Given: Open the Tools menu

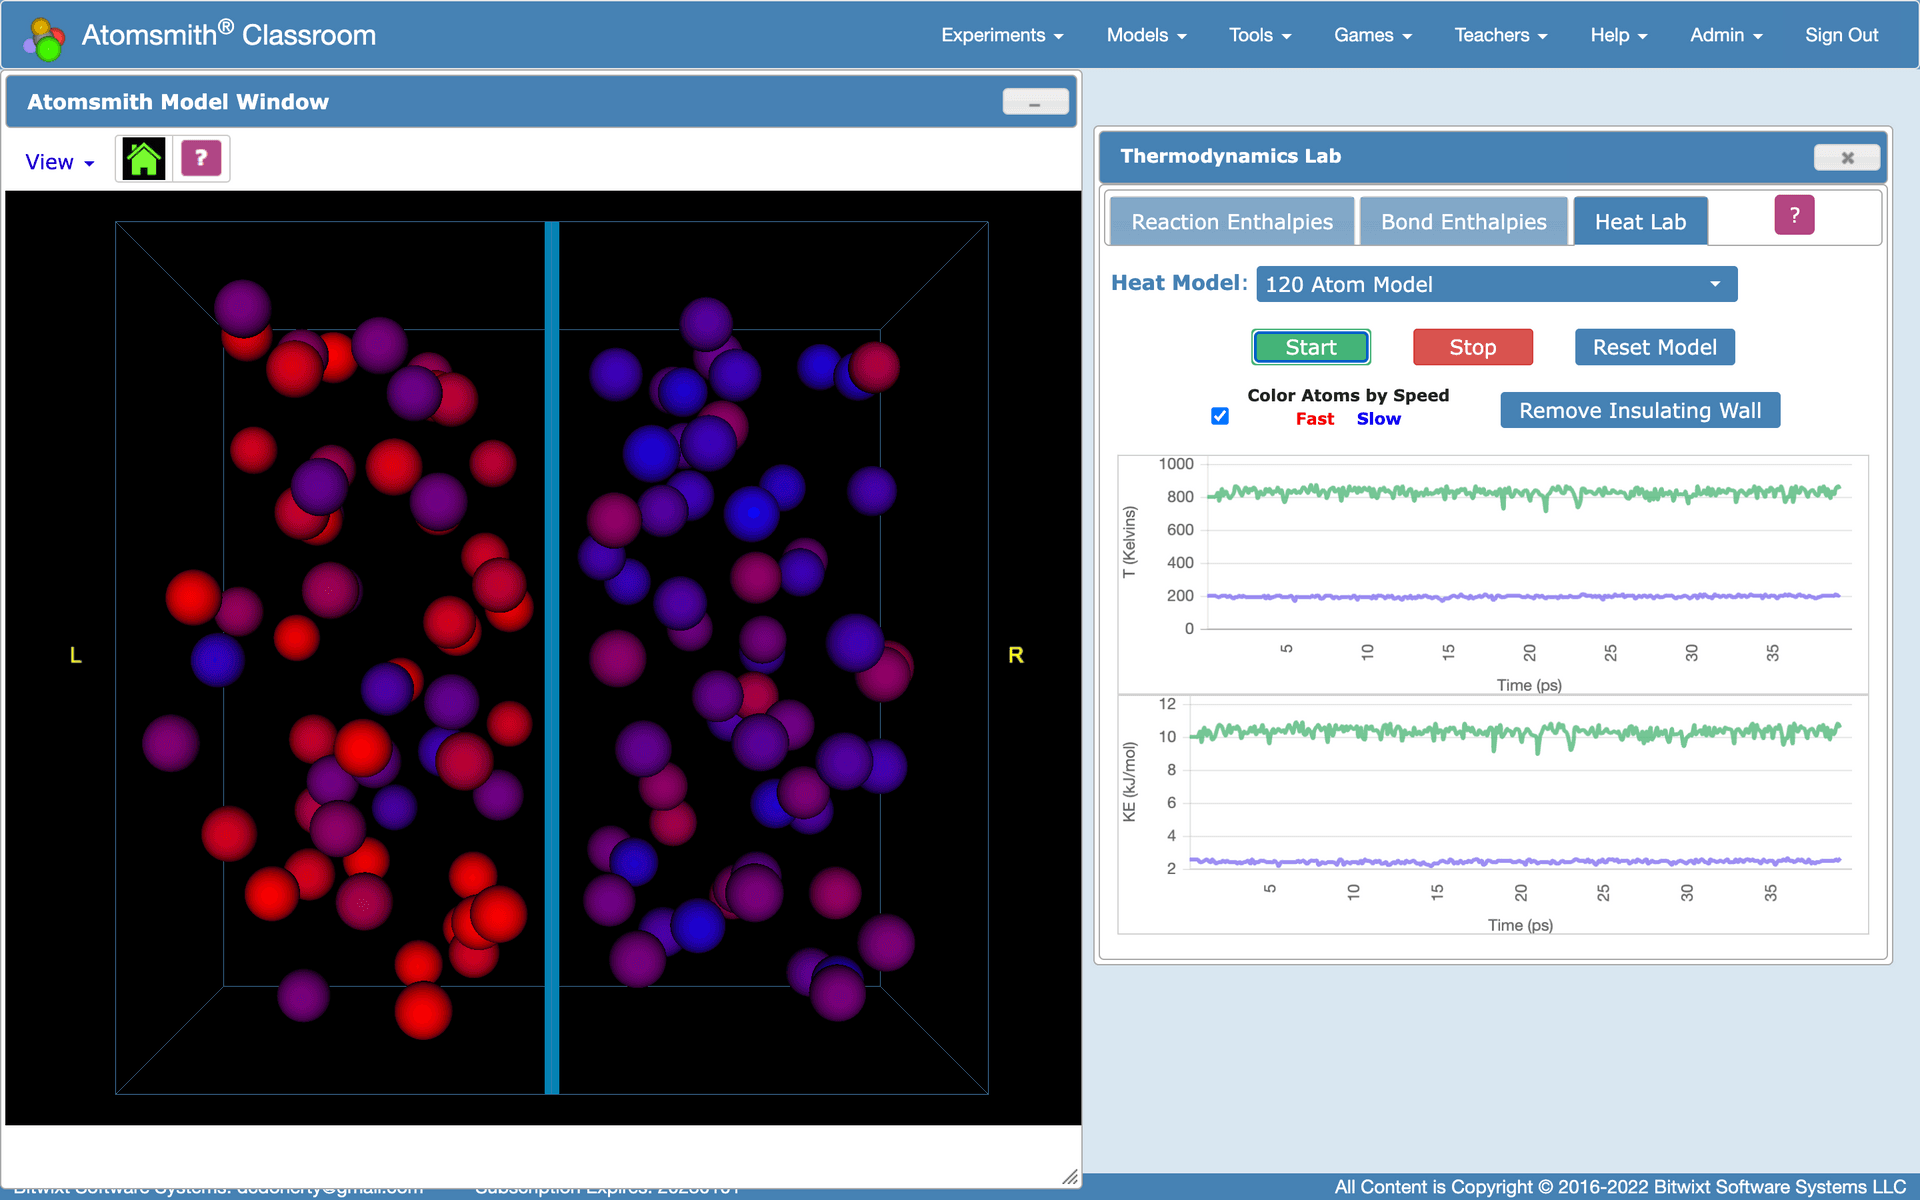Looking at the screenshot, I should pyautogui.click(x=1260, y=35).
